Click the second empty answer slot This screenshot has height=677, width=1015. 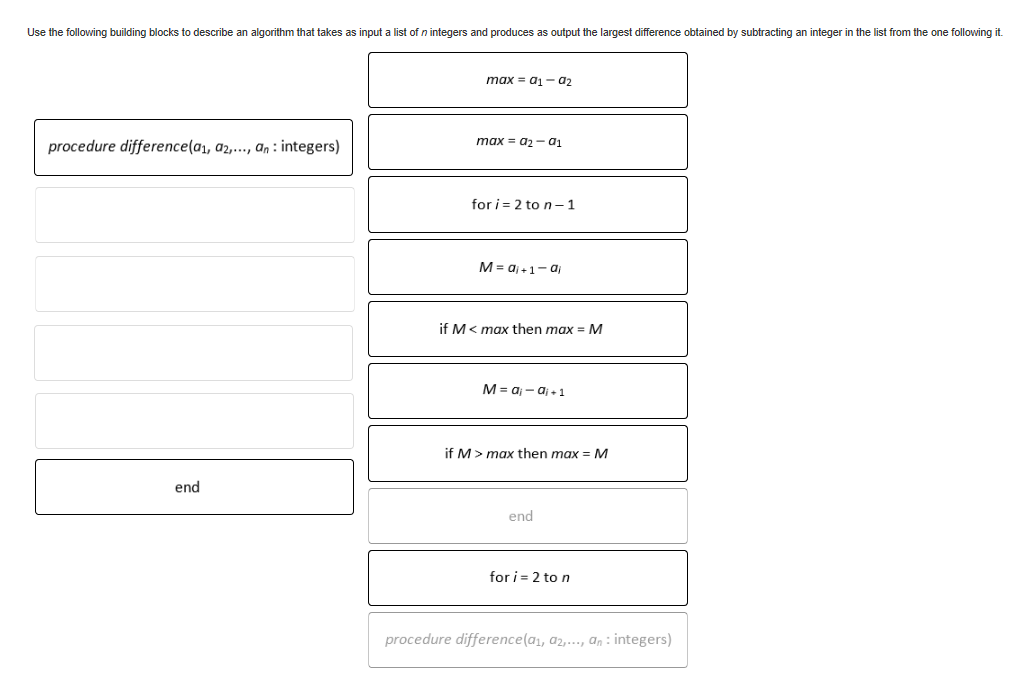point(194,283)
